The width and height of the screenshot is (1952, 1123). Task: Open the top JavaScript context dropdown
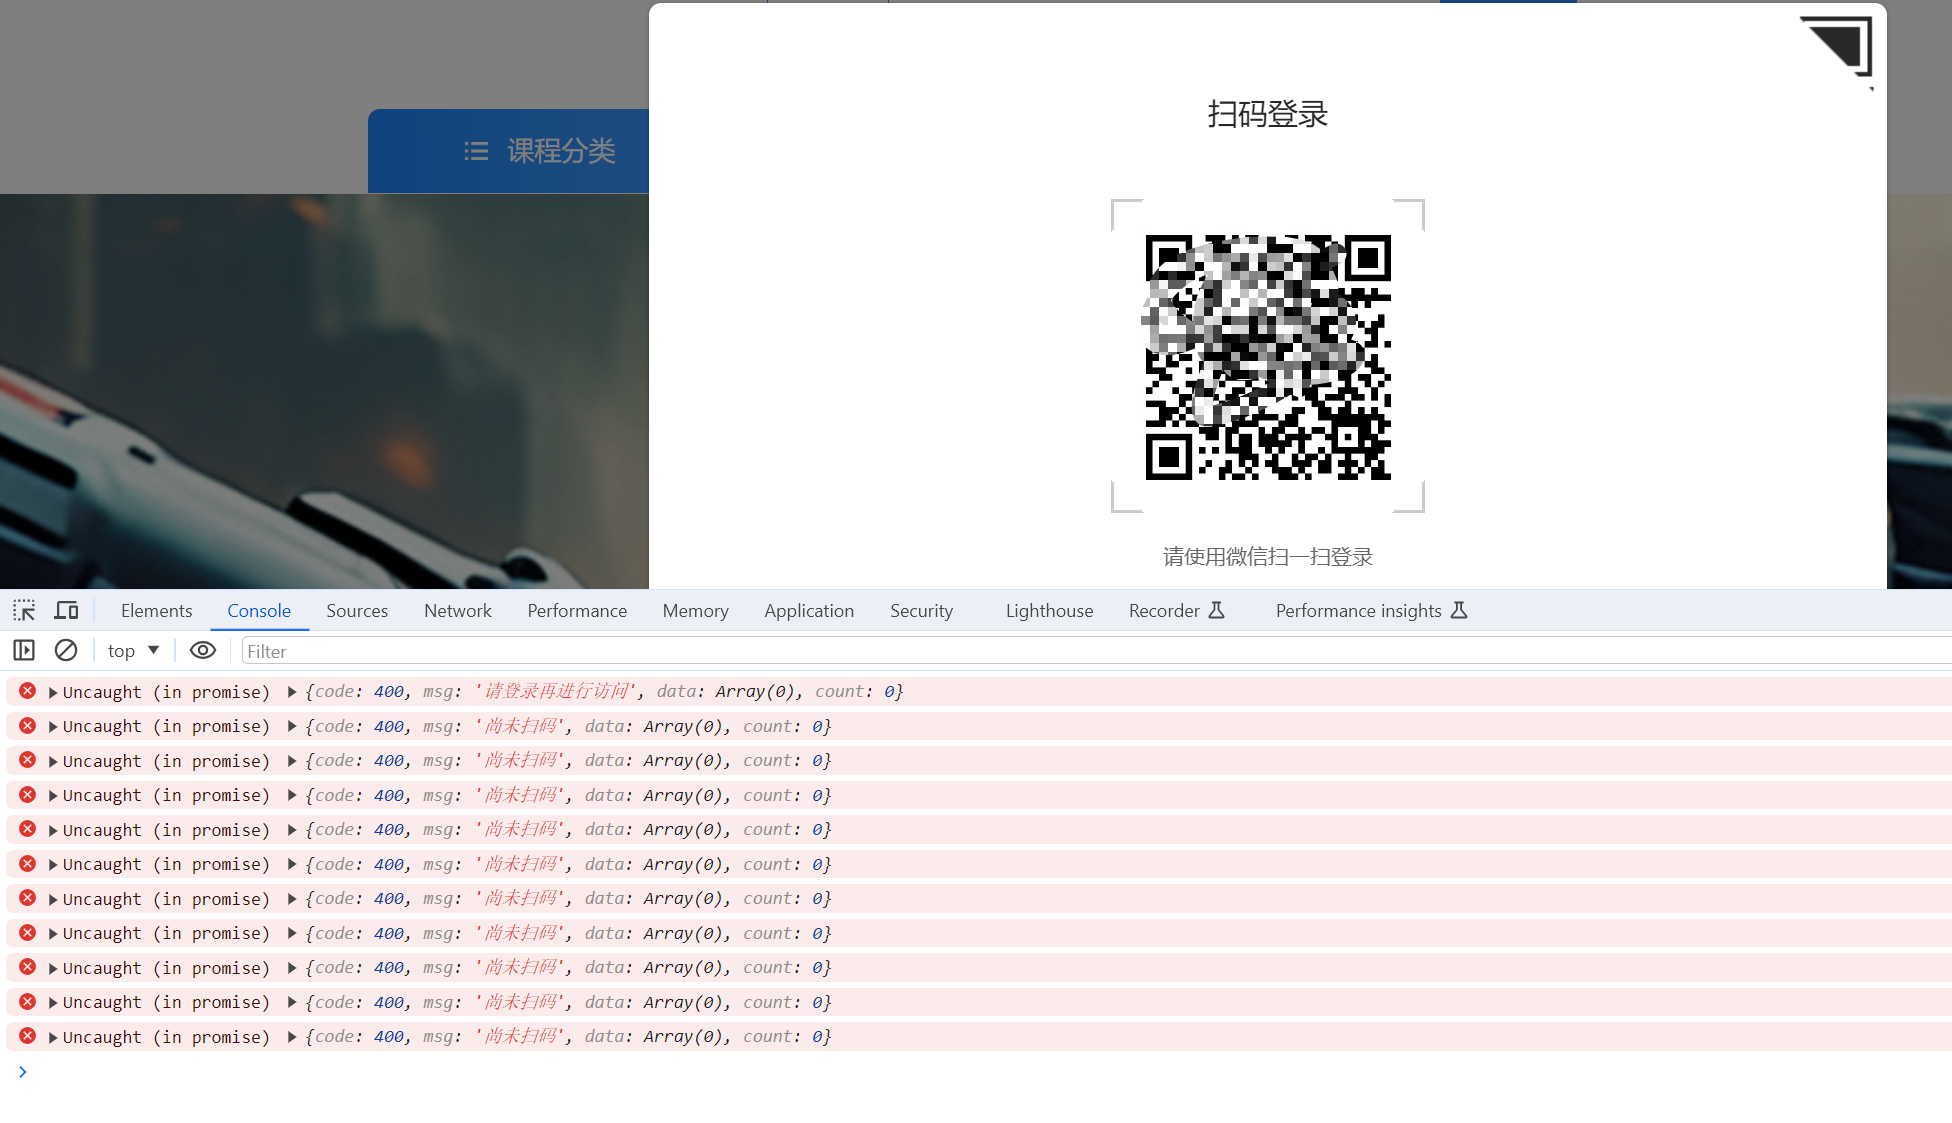[134, 650]
